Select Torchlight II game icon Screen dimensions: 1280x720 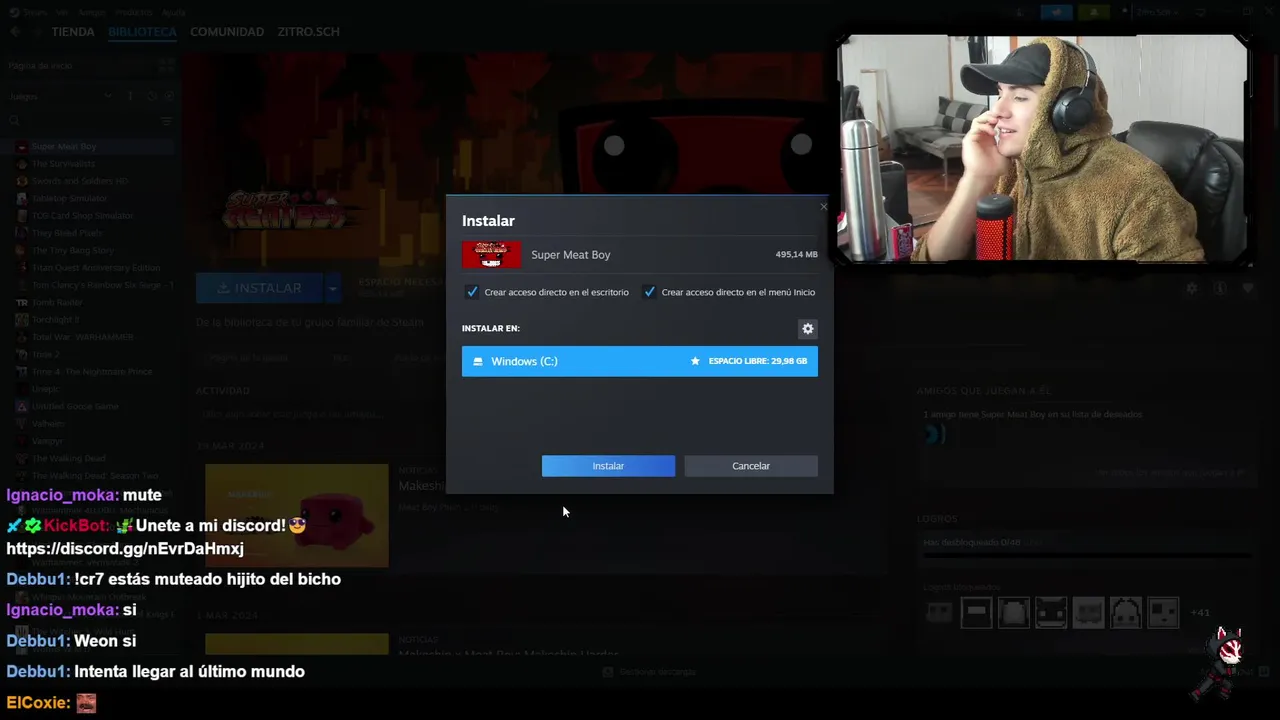(x=22, y=320)
